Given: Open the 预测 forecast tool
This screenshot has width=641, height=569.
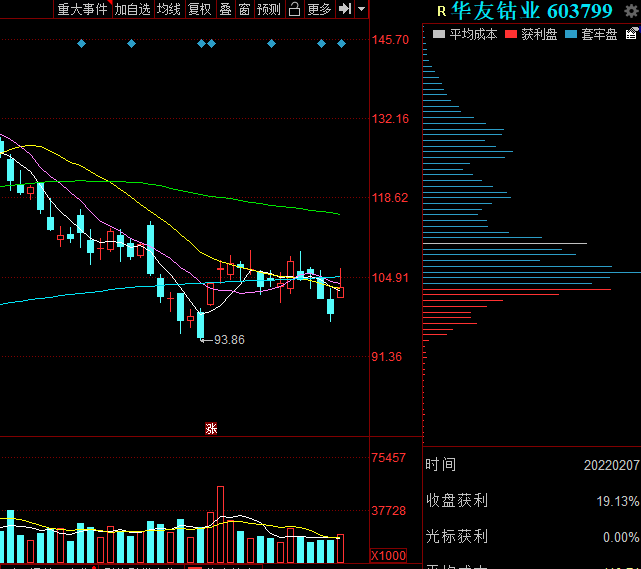Looking at the screenshot, I should pos(269,9).
